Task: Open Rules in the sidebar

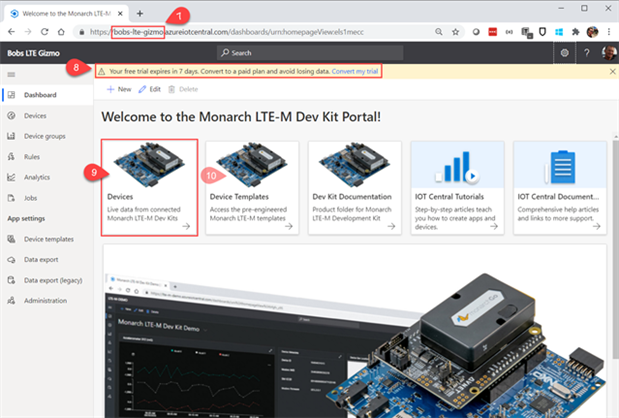Action: 47,157
